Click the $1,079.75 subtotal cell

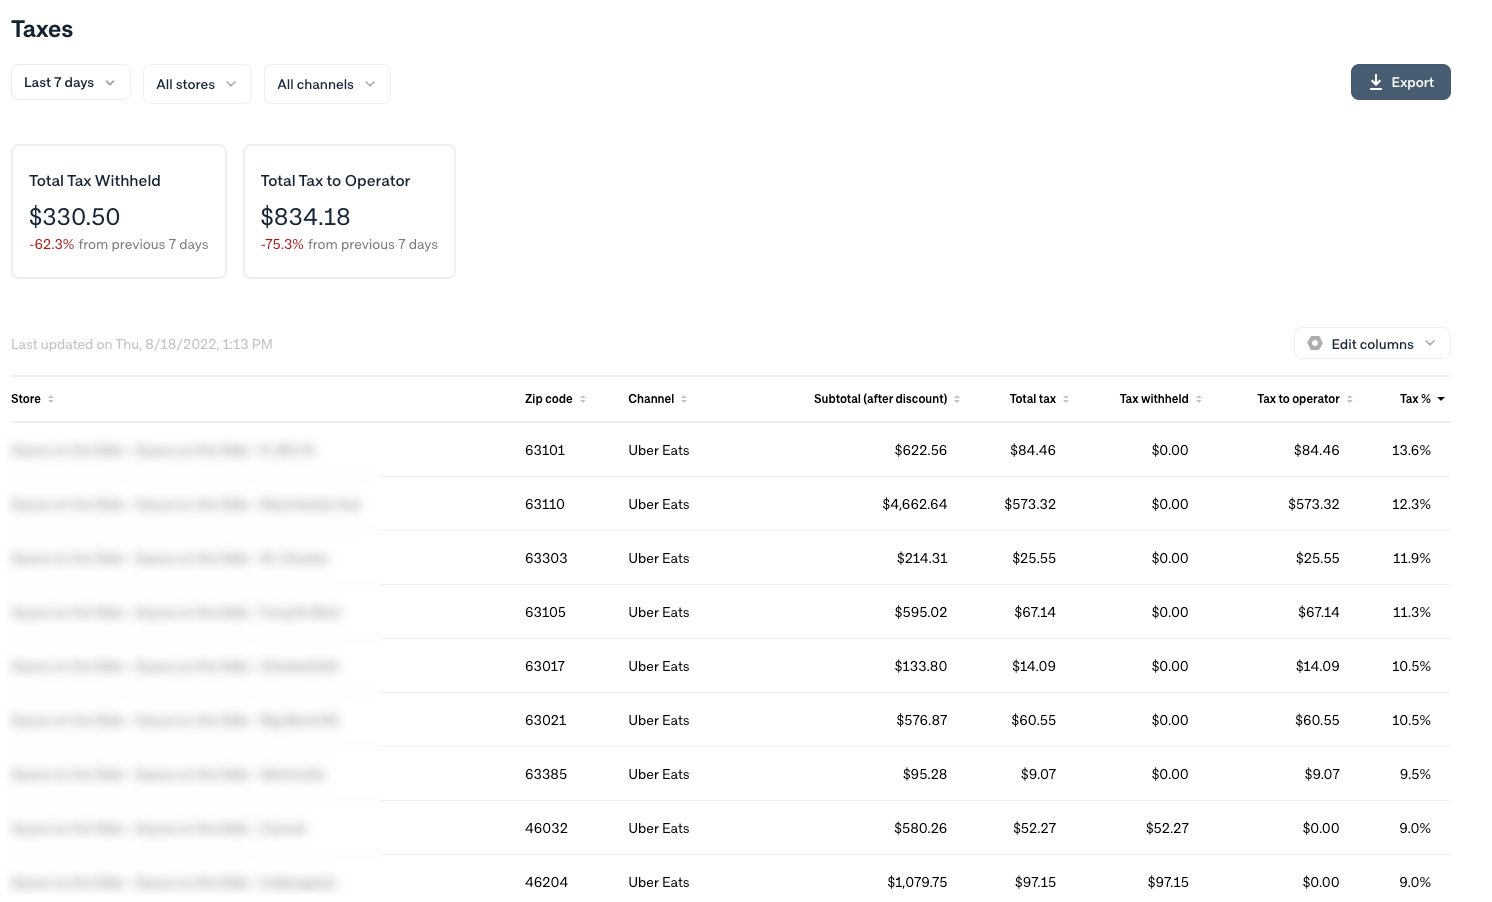click(x=917, y=882)
